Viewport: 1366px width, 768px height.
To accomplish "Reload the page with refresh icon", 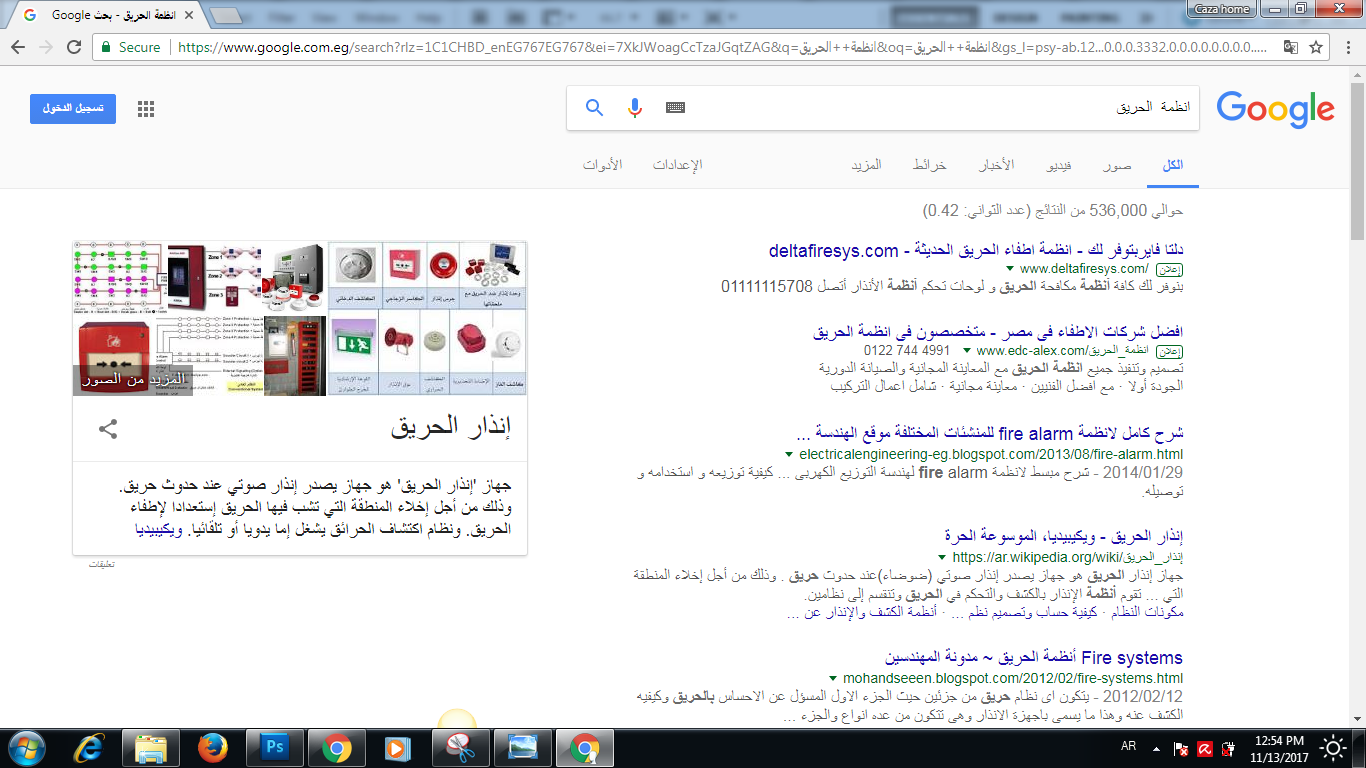I will [74, 47].
